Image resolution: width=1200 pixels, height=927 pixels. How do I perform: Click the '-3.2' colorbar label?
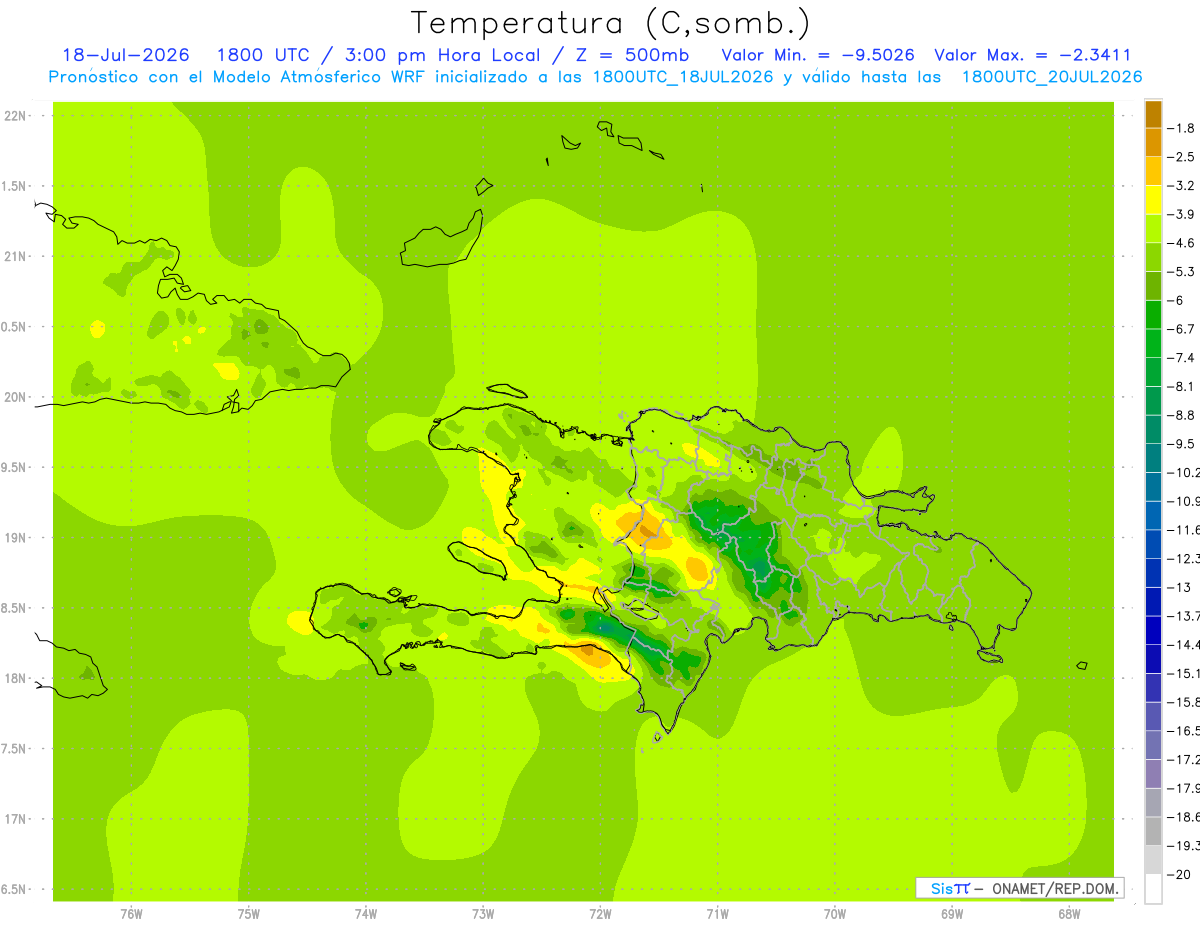pos(1181,186)
